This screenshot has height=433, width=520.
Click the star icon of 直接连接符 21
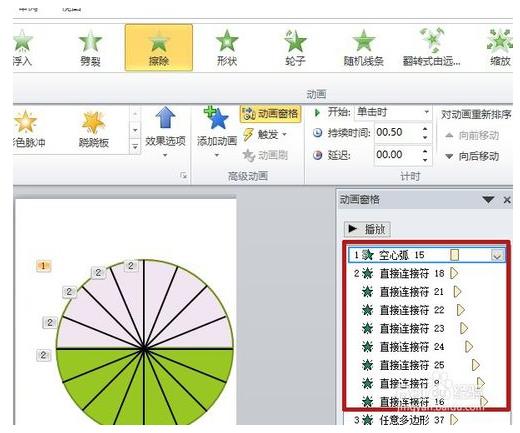click(x=367, y=292)
